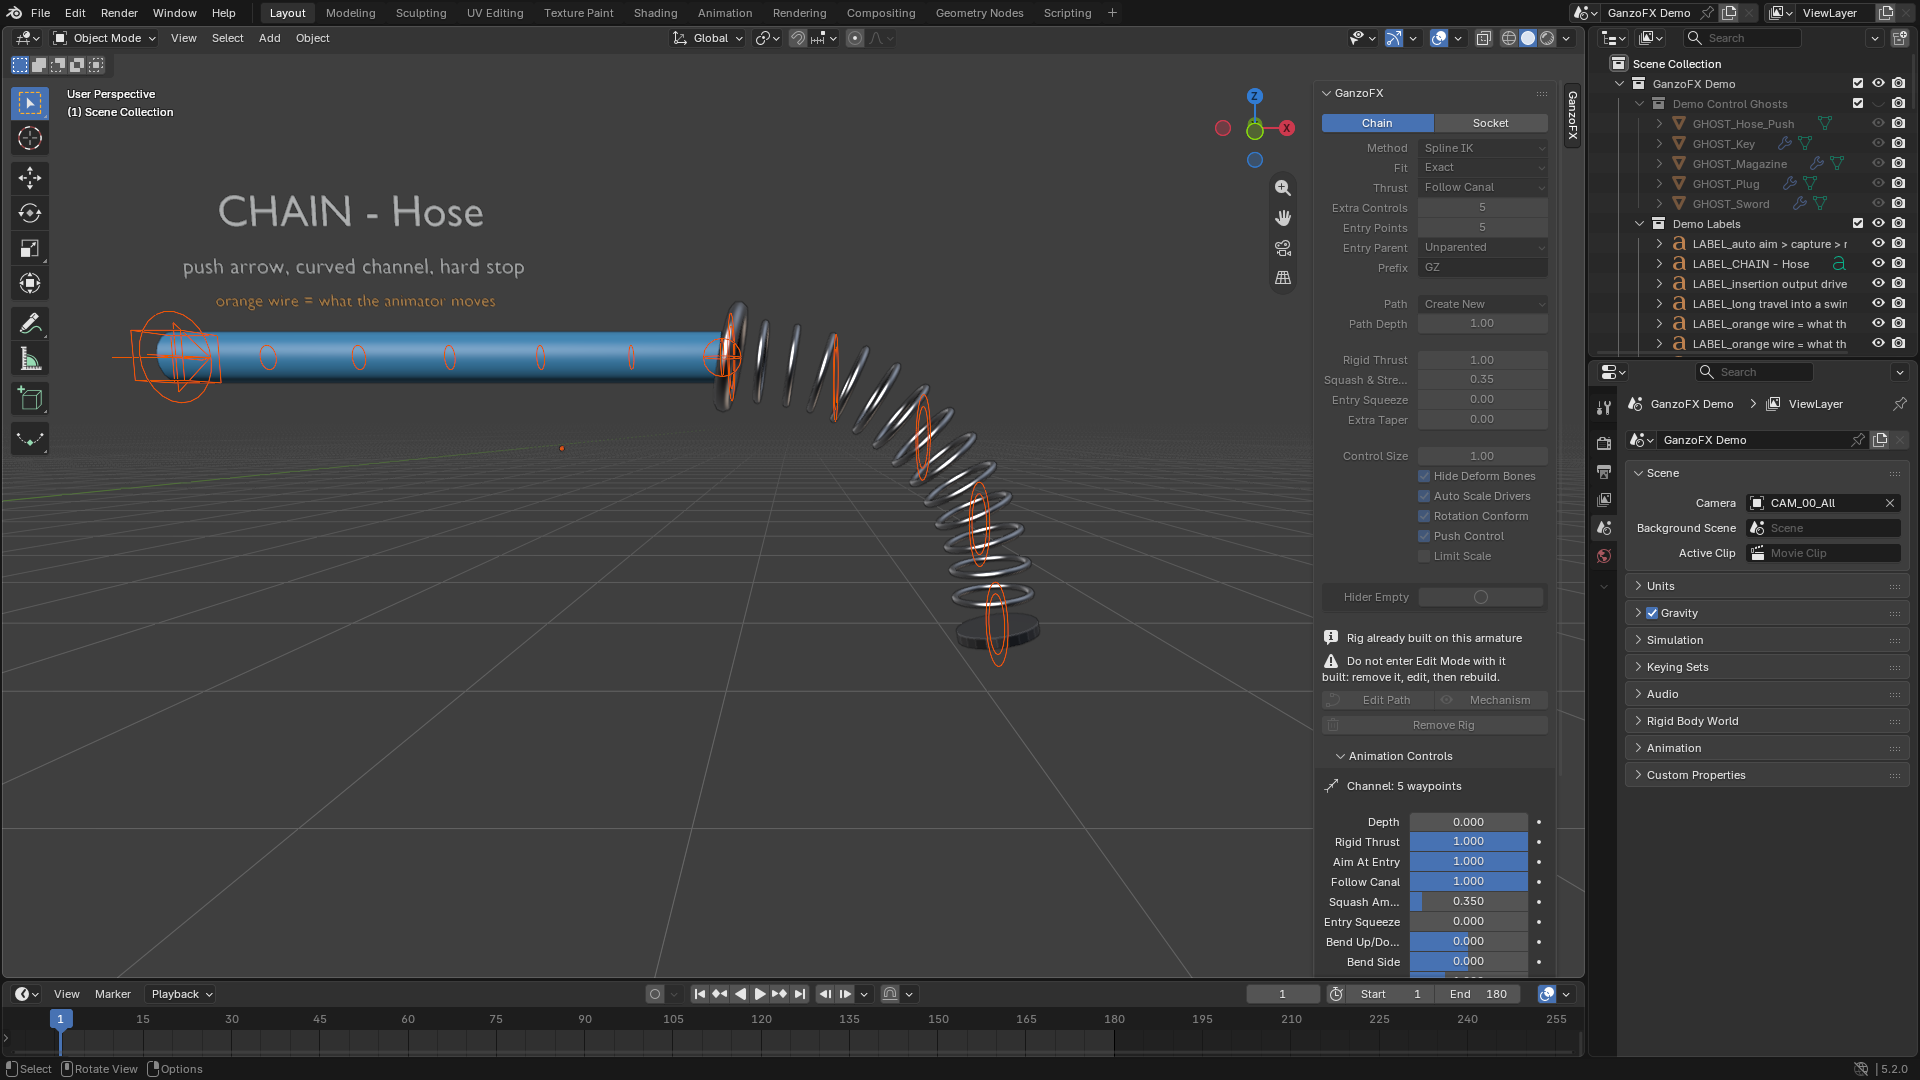Image resolution: width=1920 pixels, height=1080 pixels.
Task: Open the Output properties tab icon
Action: [x=1604, y=472]
